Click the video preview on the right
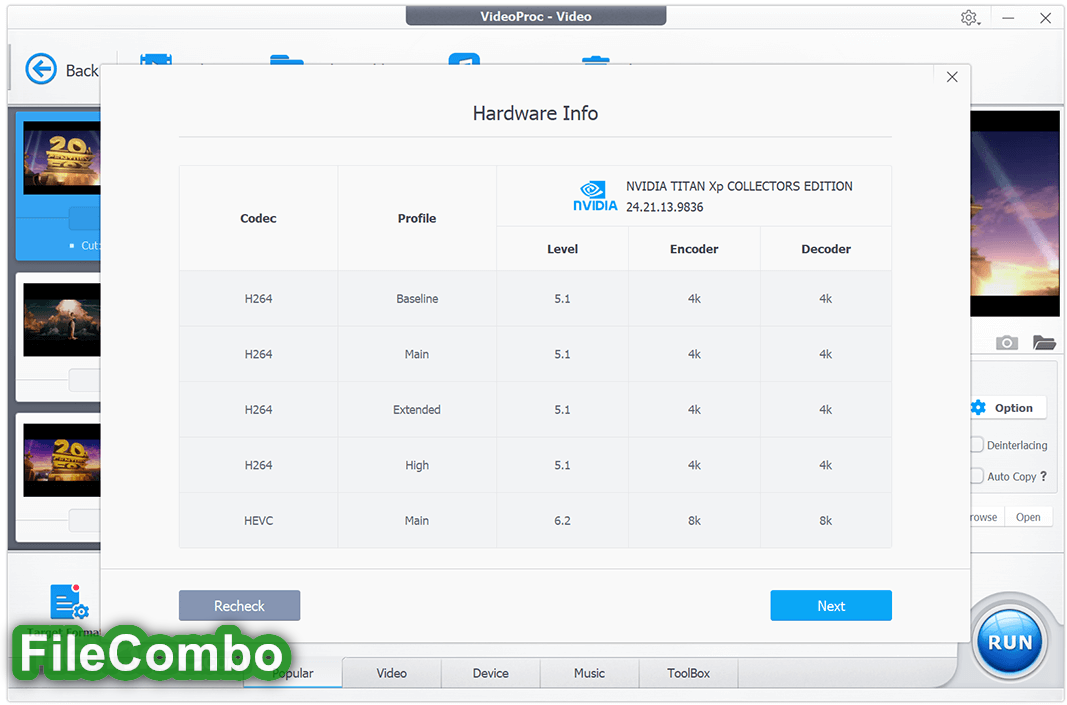The width and height of the screenshot is (1067, 705). pos(1015,213)
